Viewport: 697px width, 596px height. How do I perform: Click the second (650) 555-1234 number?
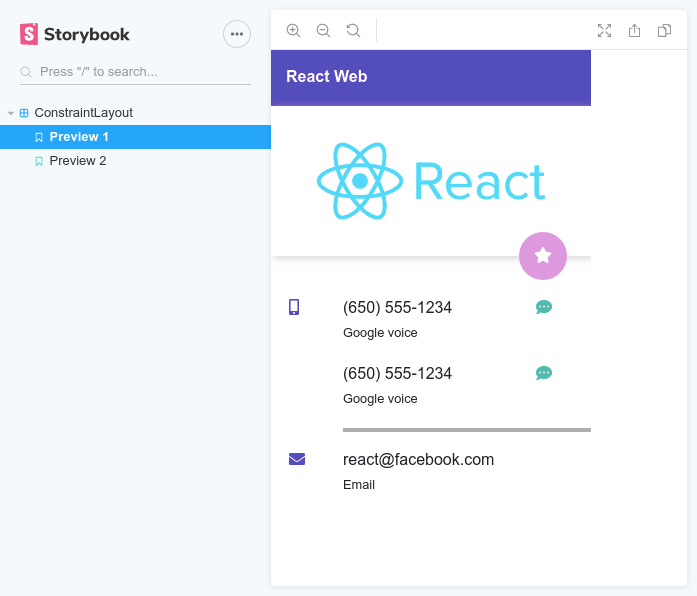coord(397,373)
